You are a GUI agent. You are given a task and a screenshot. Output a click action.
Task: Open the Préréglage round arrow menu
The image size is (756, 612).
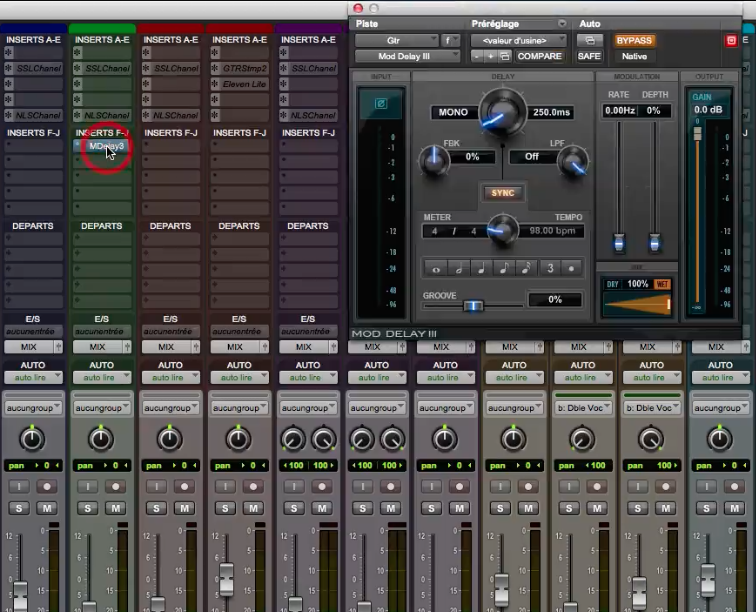[x=562, y=24]
